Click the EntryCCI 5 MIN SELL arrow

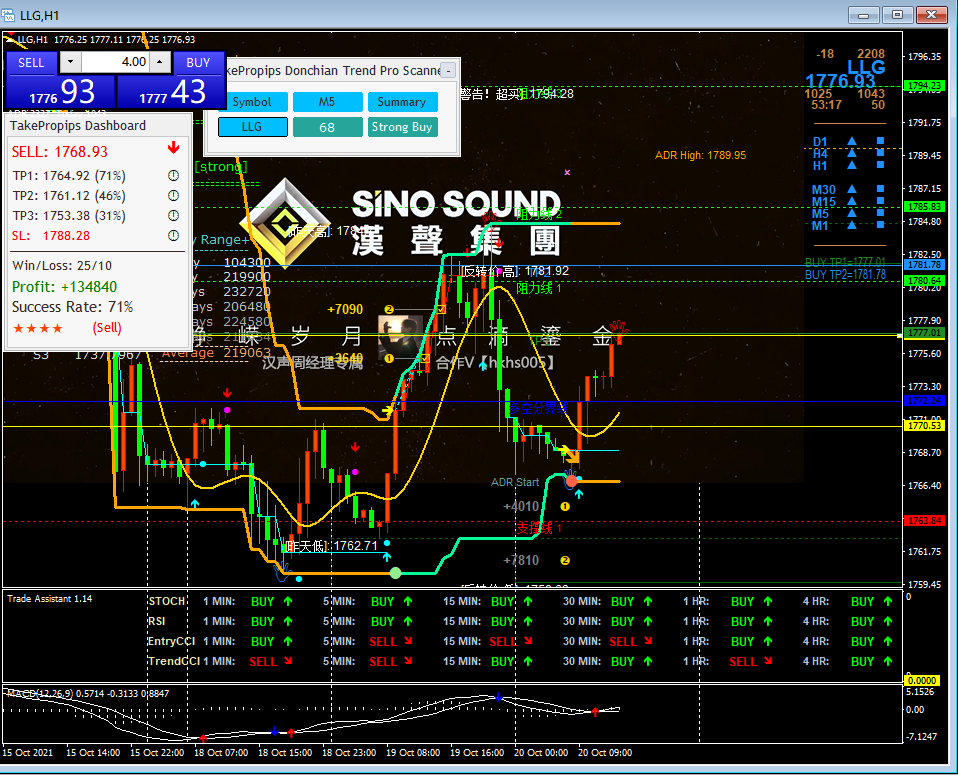408,641
